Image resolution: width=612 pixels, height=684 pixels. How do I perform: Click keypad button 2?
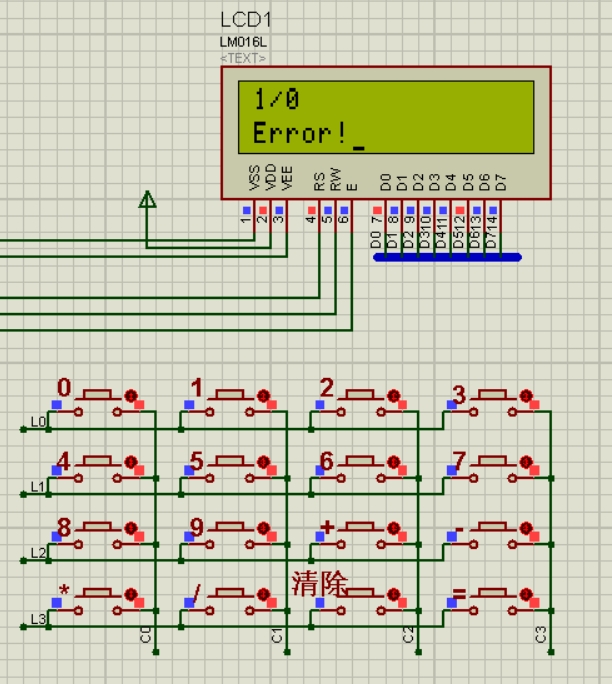[360, 395]
